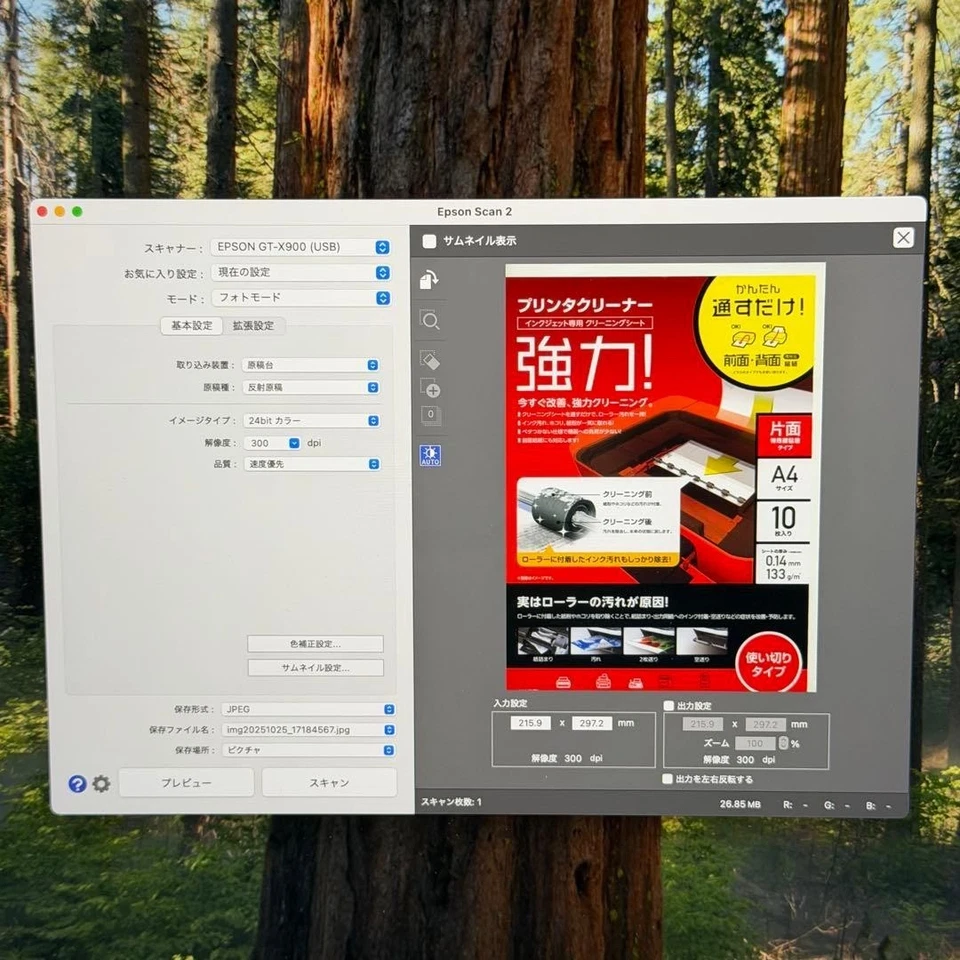The image size is (960, 960).
Task: Toggle the AUTO exposure icon
Action: [430, 456]
